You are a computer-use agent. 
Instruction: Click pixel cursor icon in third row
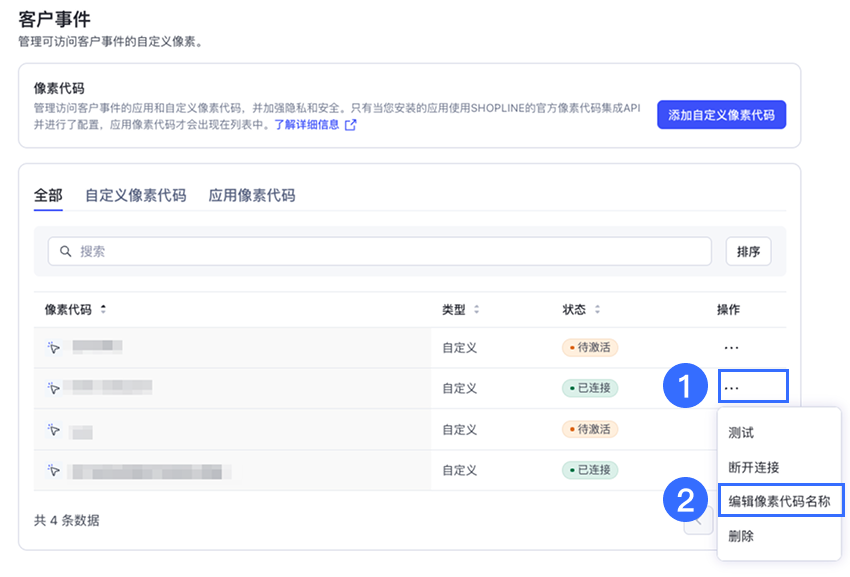point(54,430)
